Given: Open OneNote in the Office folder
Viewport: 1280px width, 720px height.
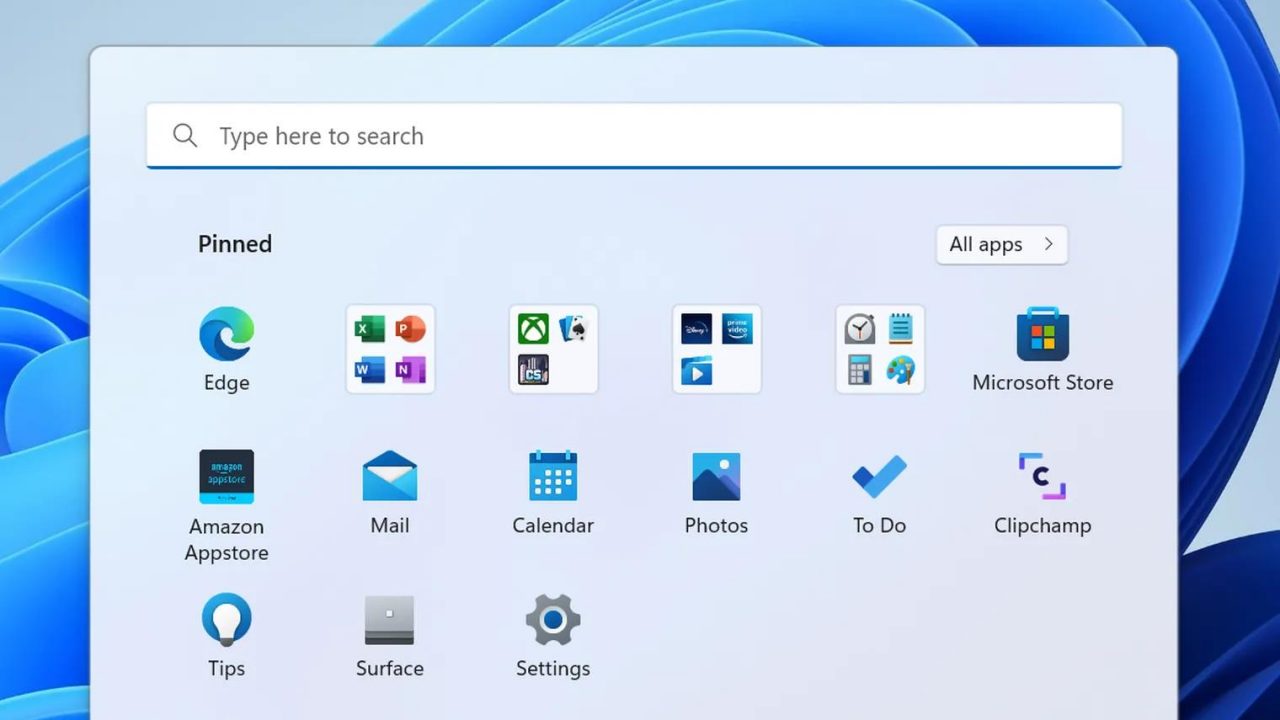Looking at the screenshot, I should pos(411,370).
